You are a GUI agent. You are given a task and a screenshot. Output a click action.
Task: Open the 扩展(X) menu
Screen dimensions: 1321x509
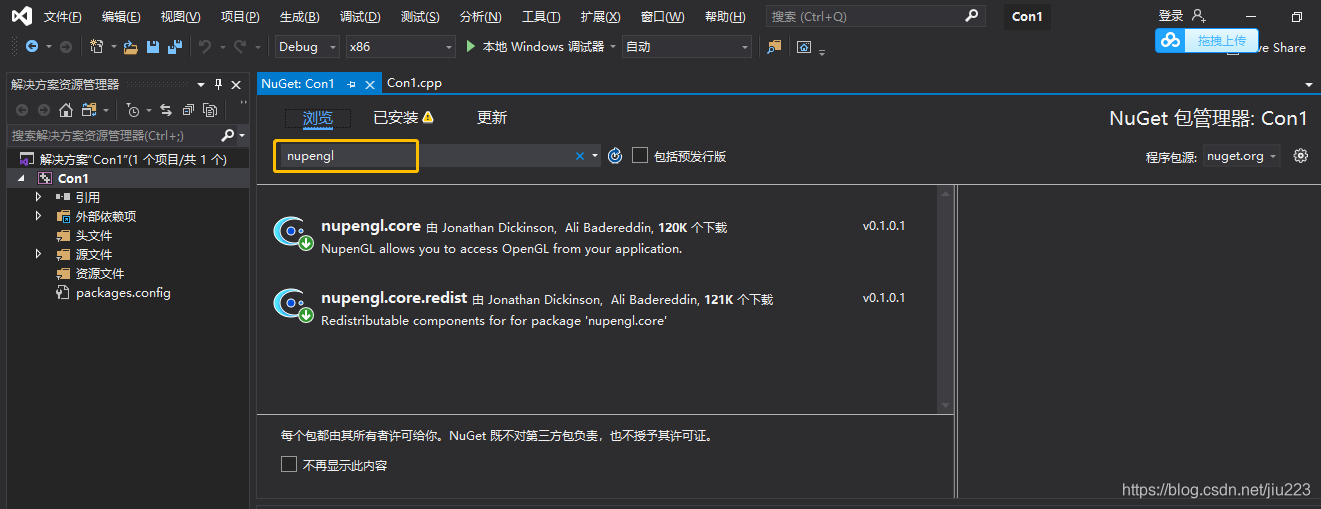click(600, 17)
